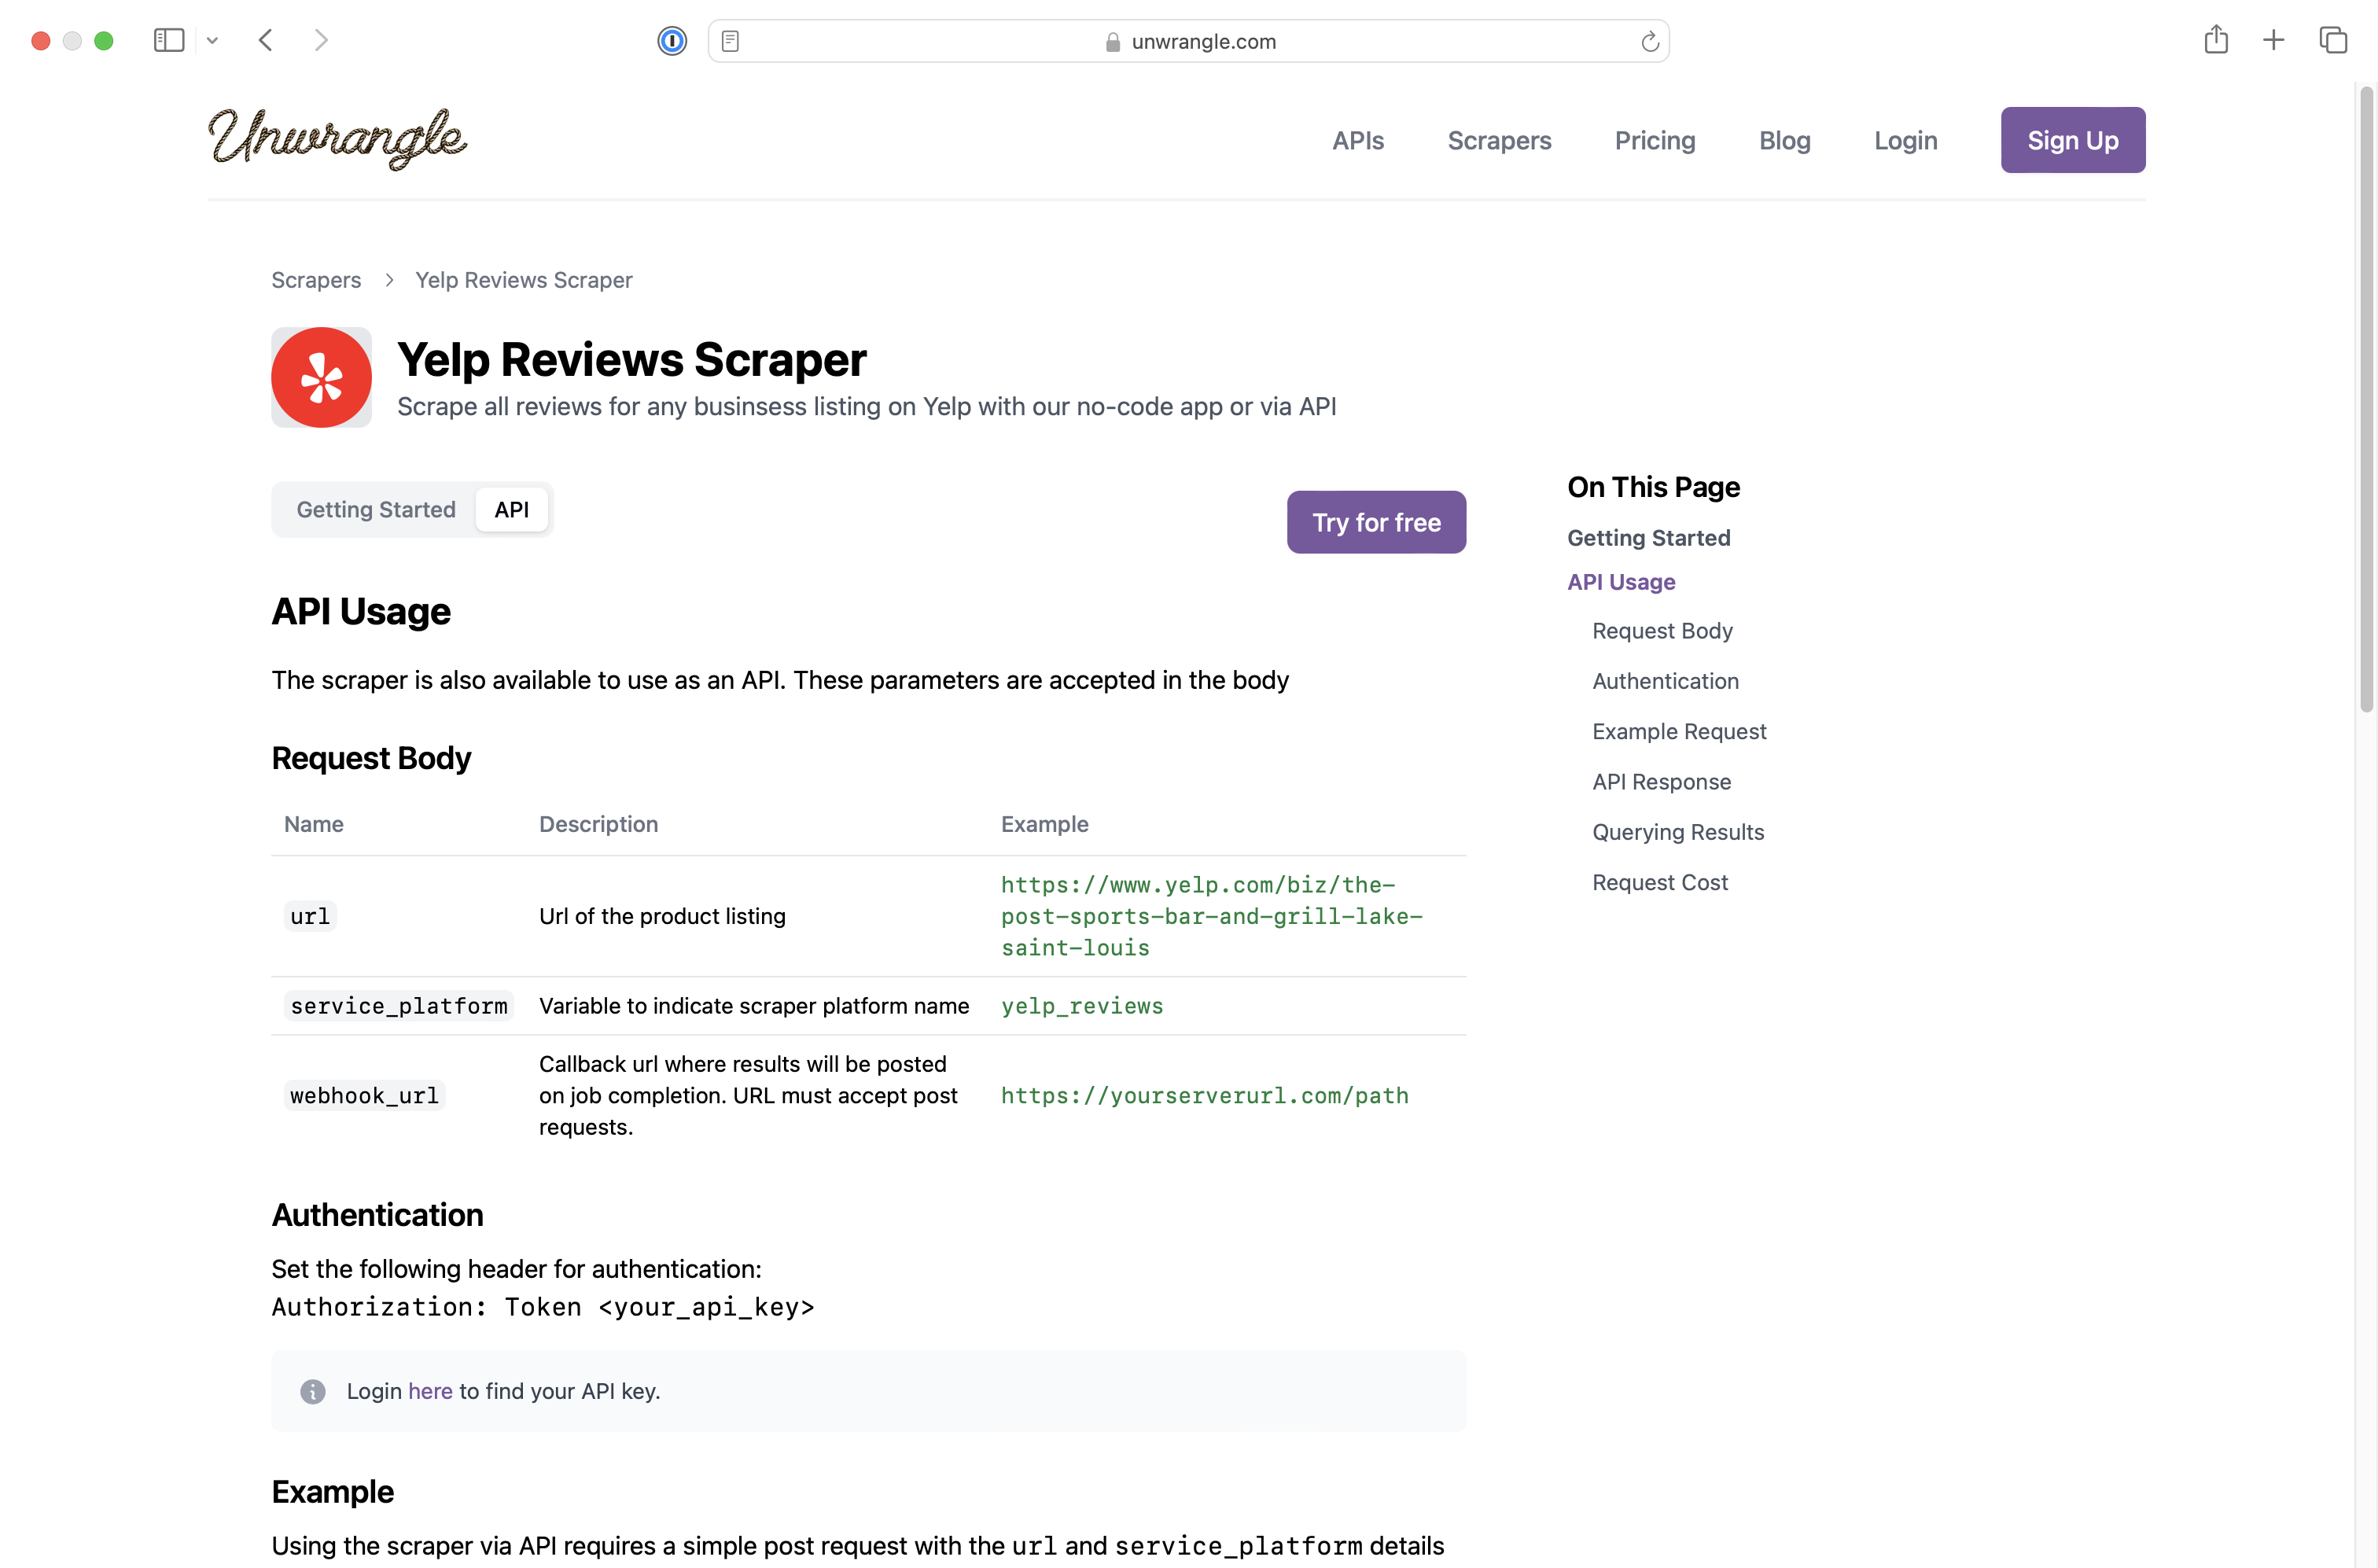2378x1568 pixels.
Task: Click 'Variable to indicate scraper platform name' text
Action: click(754, 1006)
